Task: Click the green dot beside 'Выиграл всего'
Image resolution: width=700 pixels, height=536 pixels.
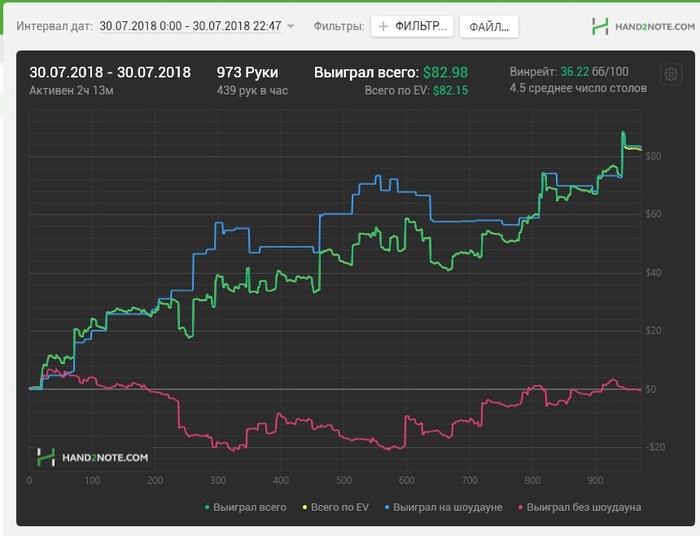Action: 207,507
